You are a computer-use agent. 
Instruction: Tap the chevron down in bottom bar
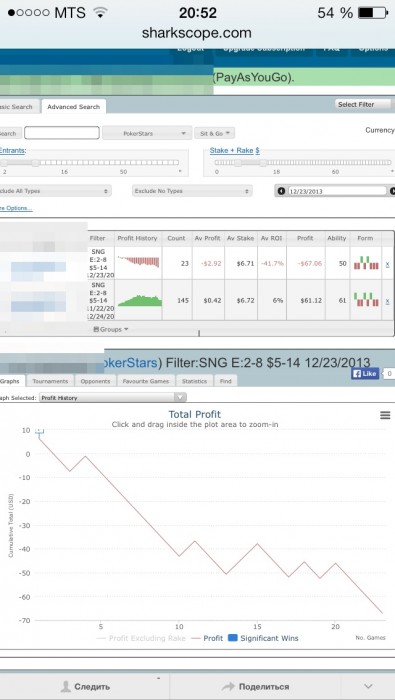click(368, 686)
